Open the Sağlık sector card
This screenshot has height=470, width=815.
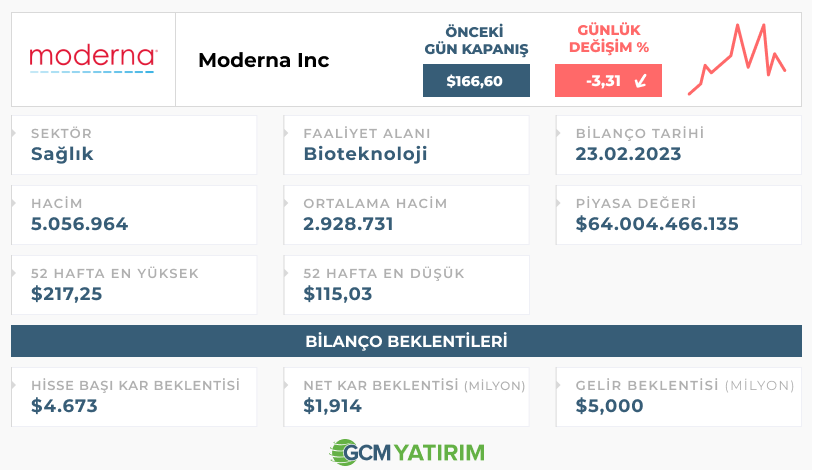pyautogui.click(x=134, y=145)
